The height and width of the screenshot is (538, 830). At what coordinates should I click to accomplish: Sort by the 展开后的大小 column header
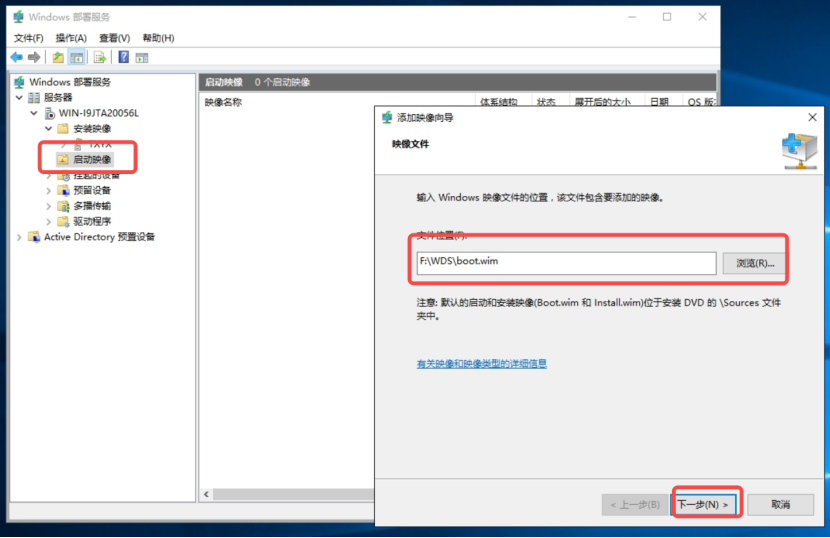(x=603, y=102)
